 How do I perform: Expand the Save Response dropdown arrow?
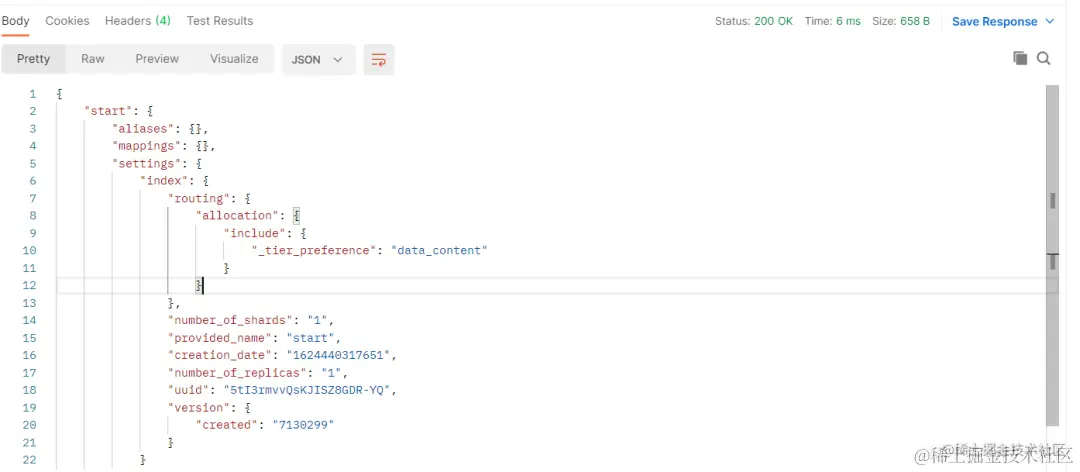pyautogui.click(x=1050, y=21)
